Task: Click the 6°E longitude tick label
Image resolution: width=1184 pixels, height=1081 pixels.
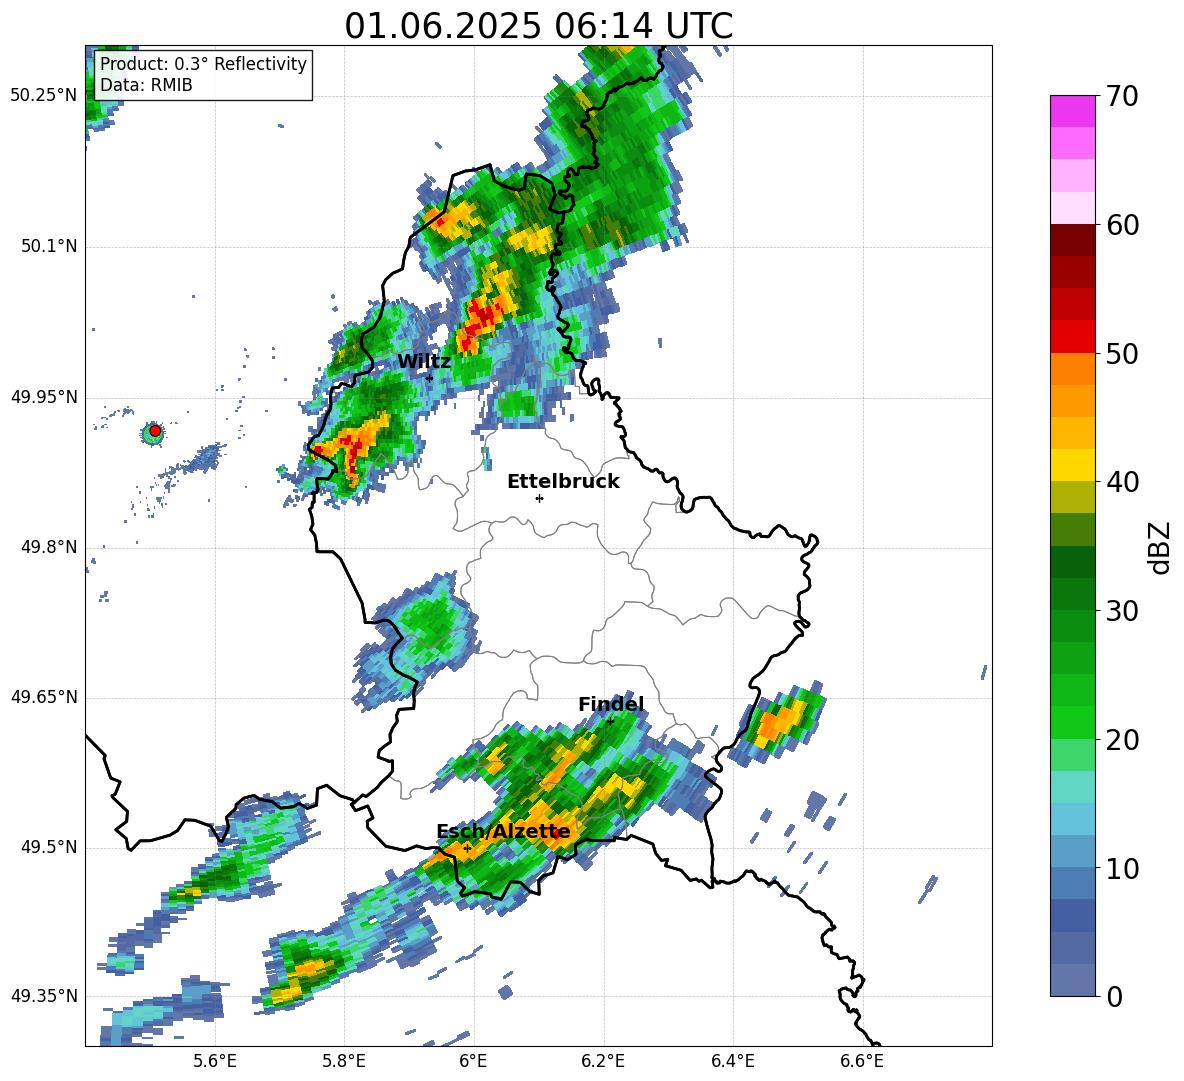Action: (473, 1061)
